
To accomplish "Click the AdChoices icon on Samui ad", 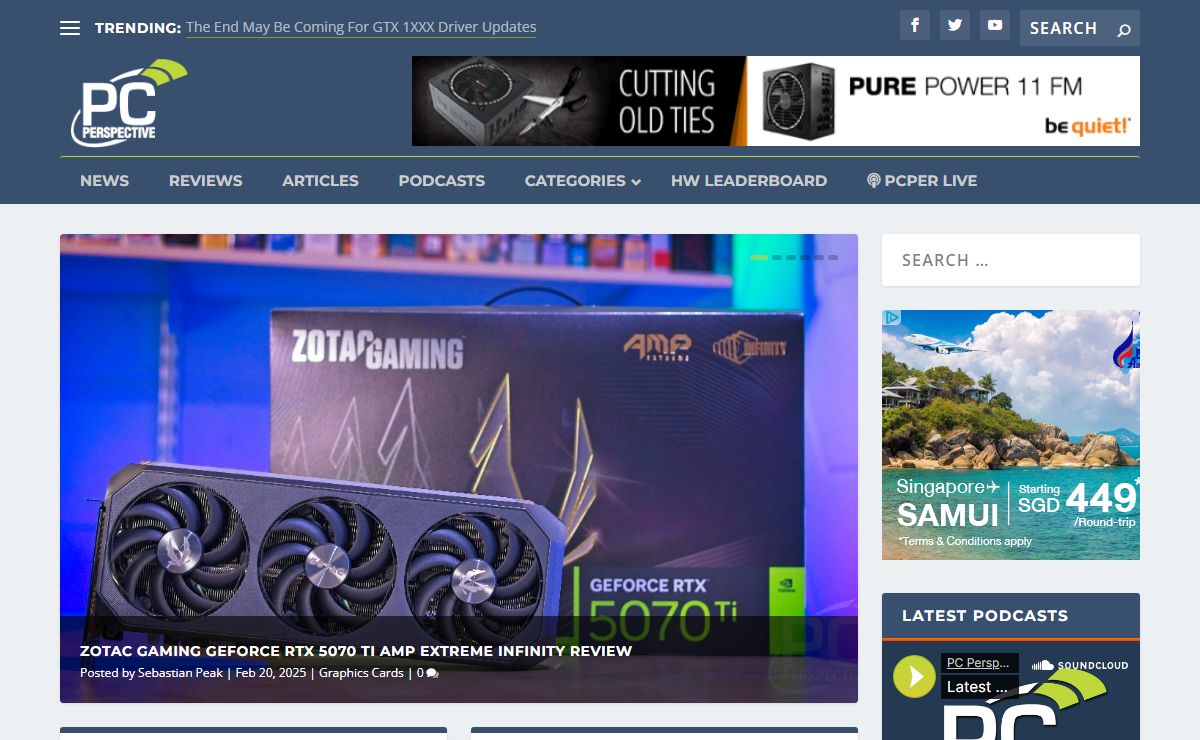I will pos(892,318).
